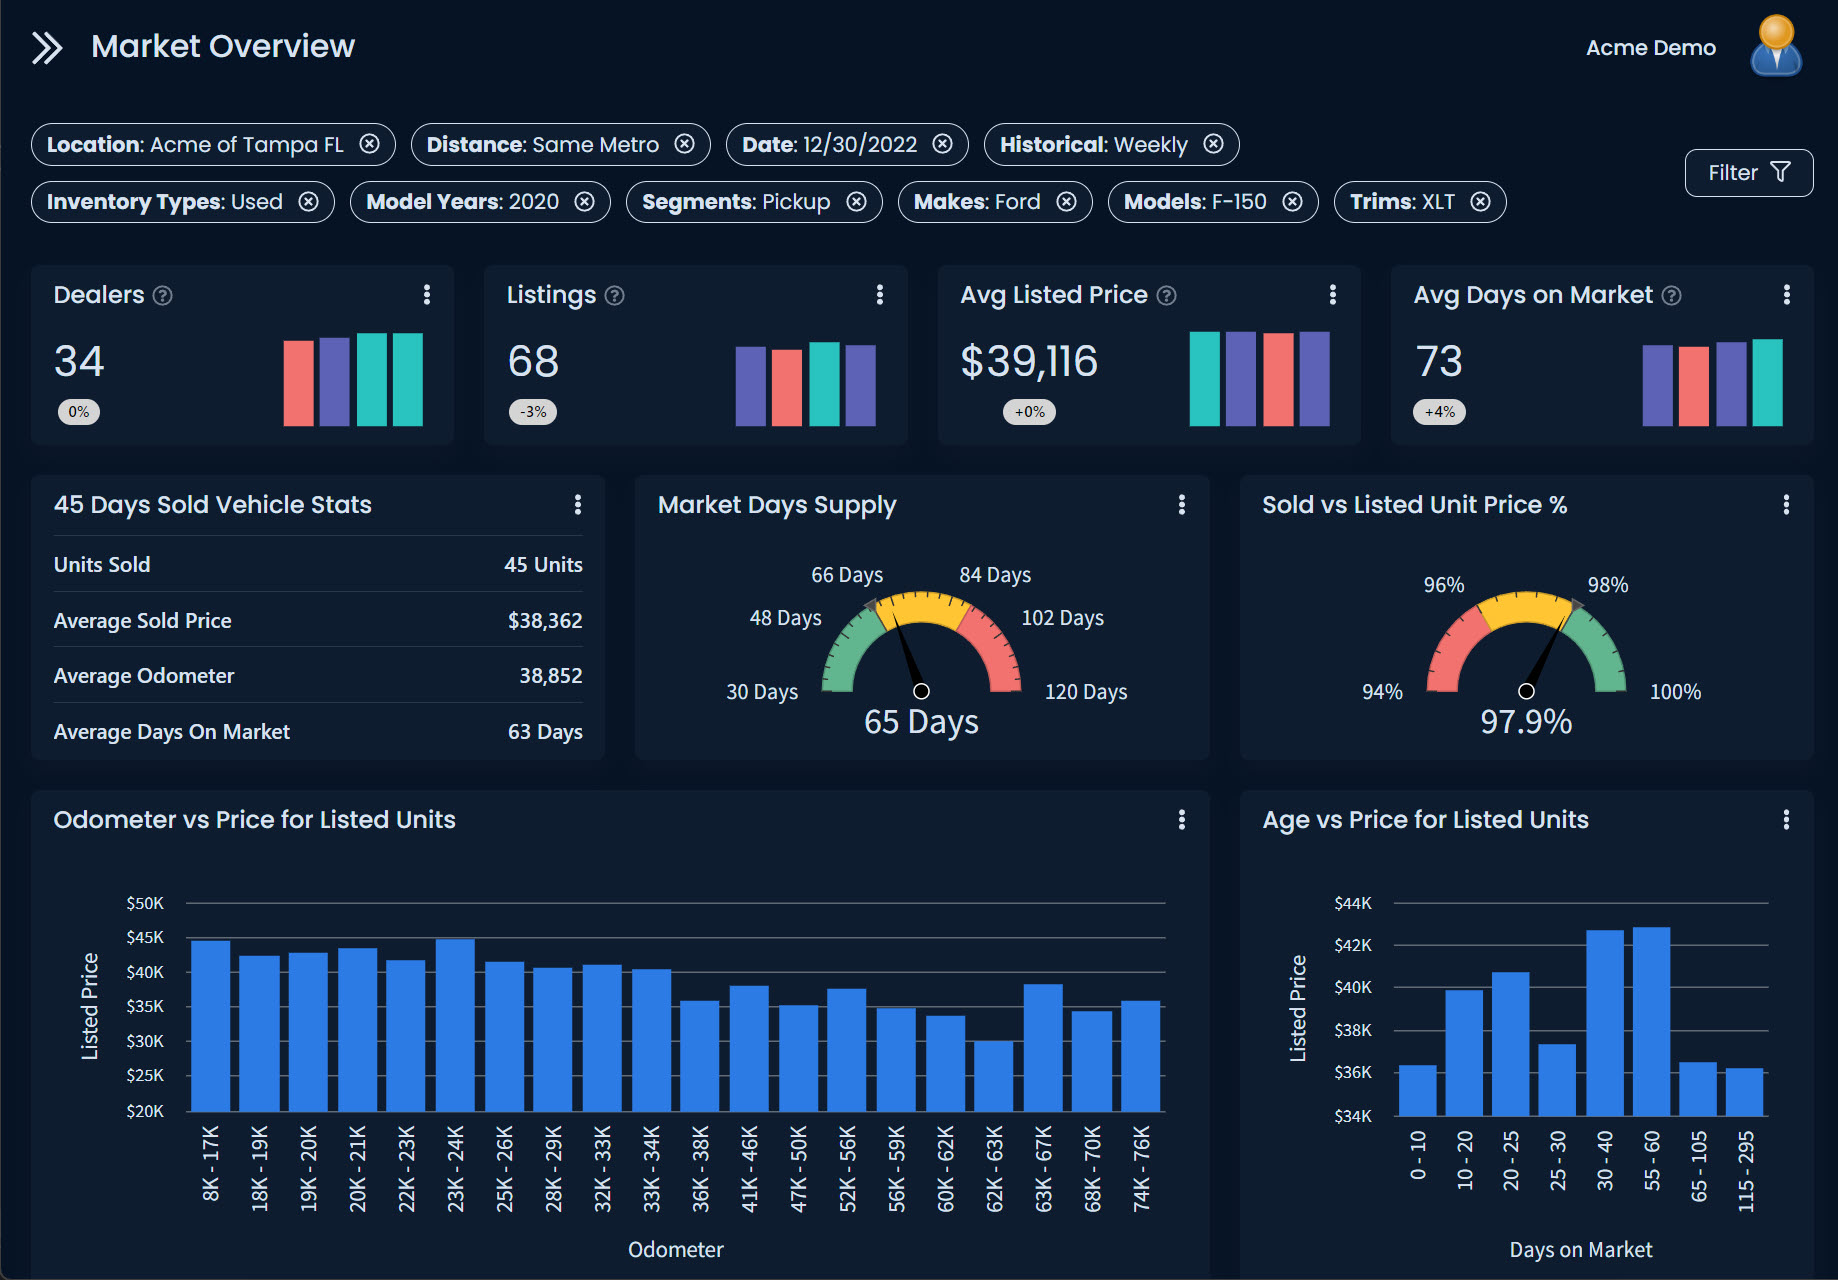This screenshot has height=1280, width=1838.
Task: Open help icon beside Avg Listed Price
Action: (1166, 296)
